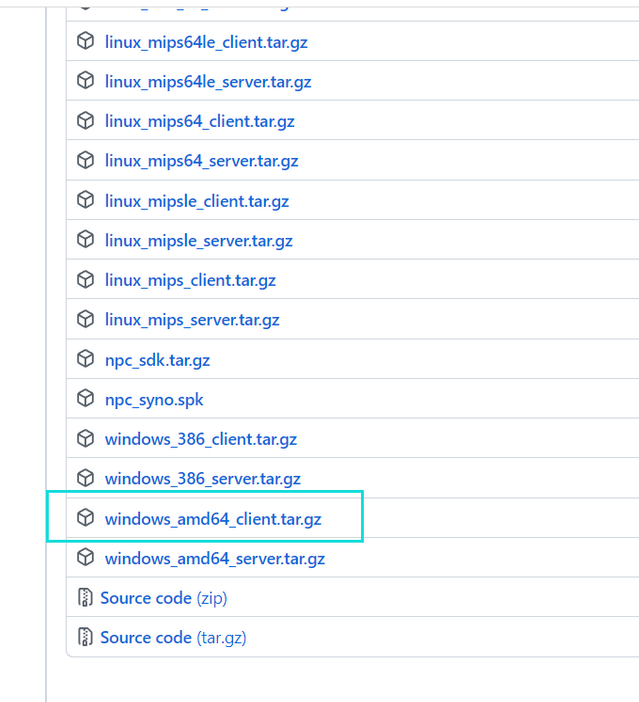Click zip file icon beside Source code (zip)
Viewport: 639px width, 702px height.
[x=85, y=597]
